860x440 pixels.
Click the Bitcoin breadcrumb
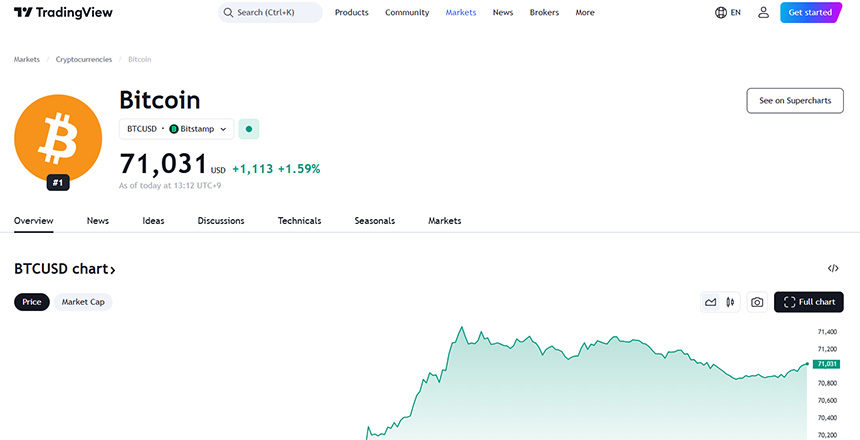tap(139, 59)
